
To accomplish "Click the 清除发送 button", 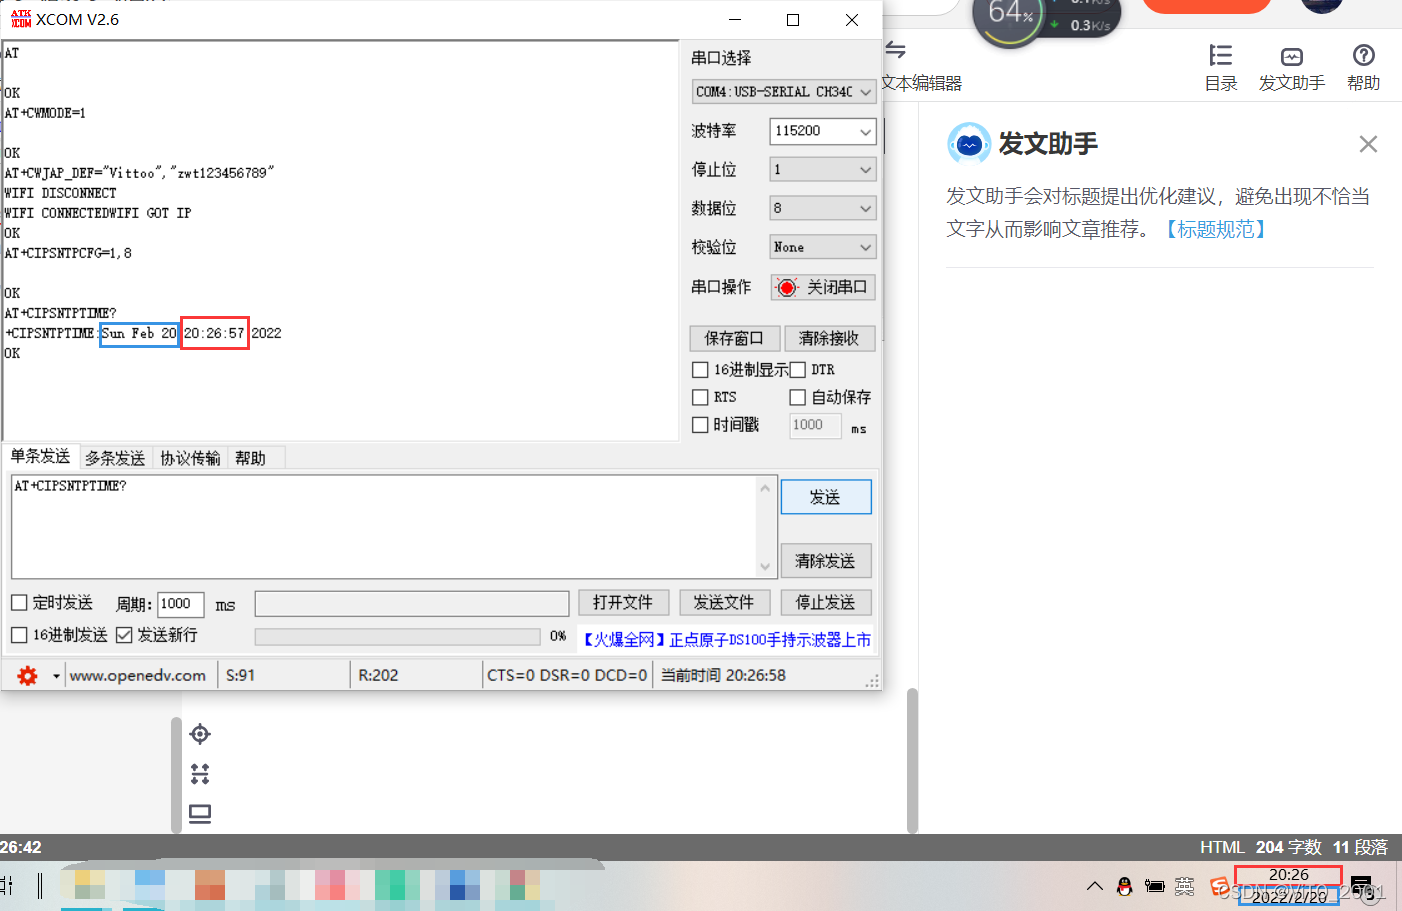I will (x=826, y=561).
